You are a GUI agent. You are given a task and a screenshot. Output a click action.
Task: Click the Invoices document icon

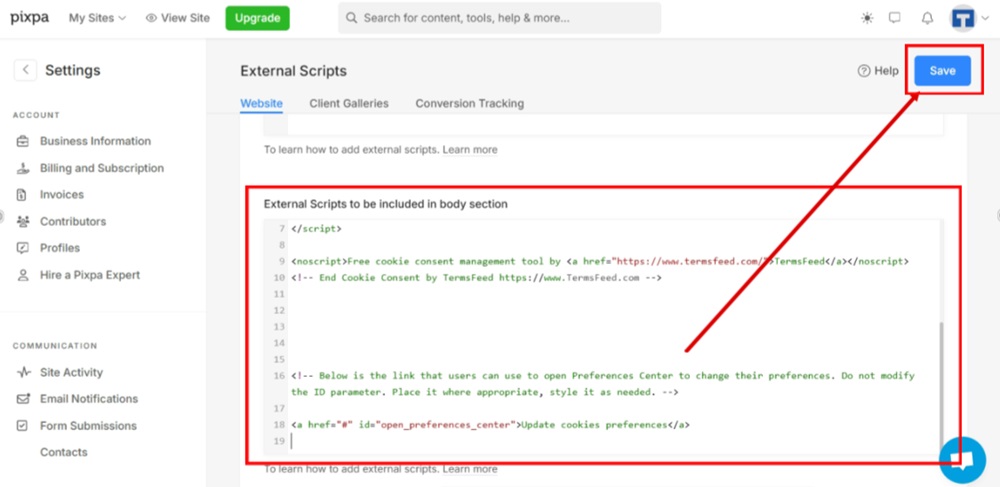pos(23,195)
